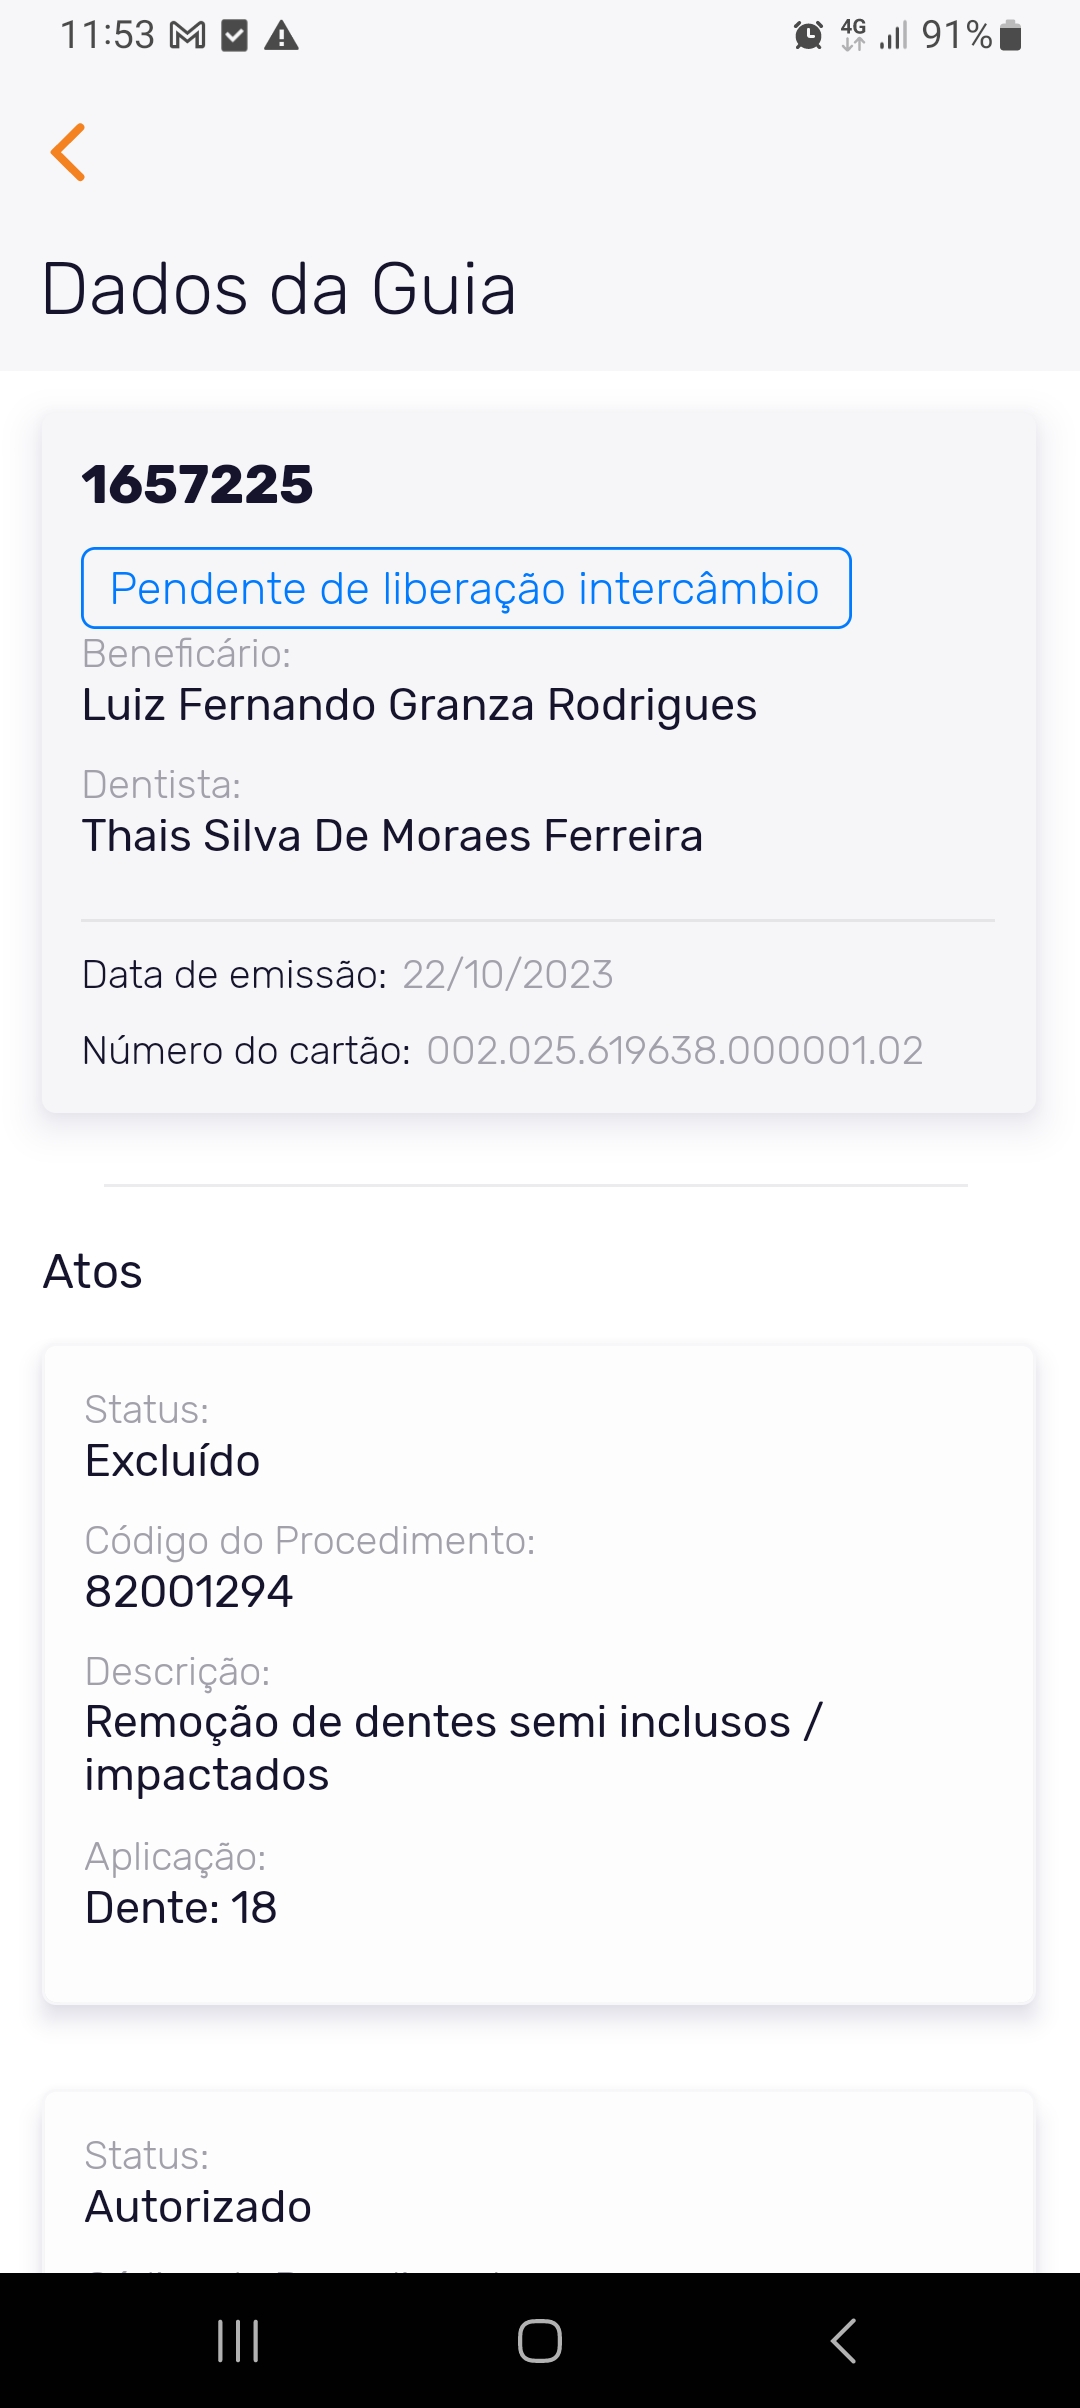Tap the orange back arrow
The height and width of the screenshot is (2408, 1080).
[x=68, y=153]
